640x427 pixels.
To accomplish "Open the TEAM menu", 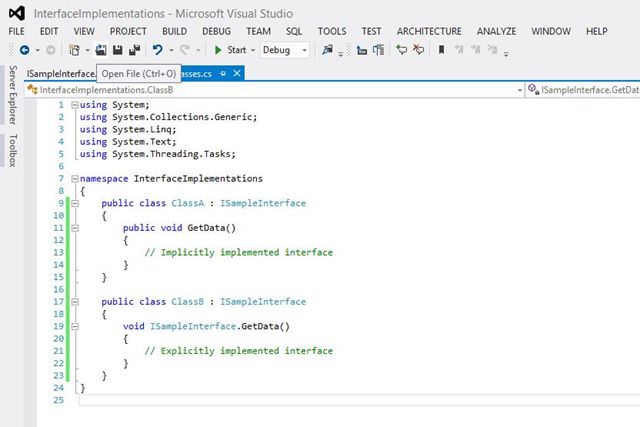I will (258, 31).
